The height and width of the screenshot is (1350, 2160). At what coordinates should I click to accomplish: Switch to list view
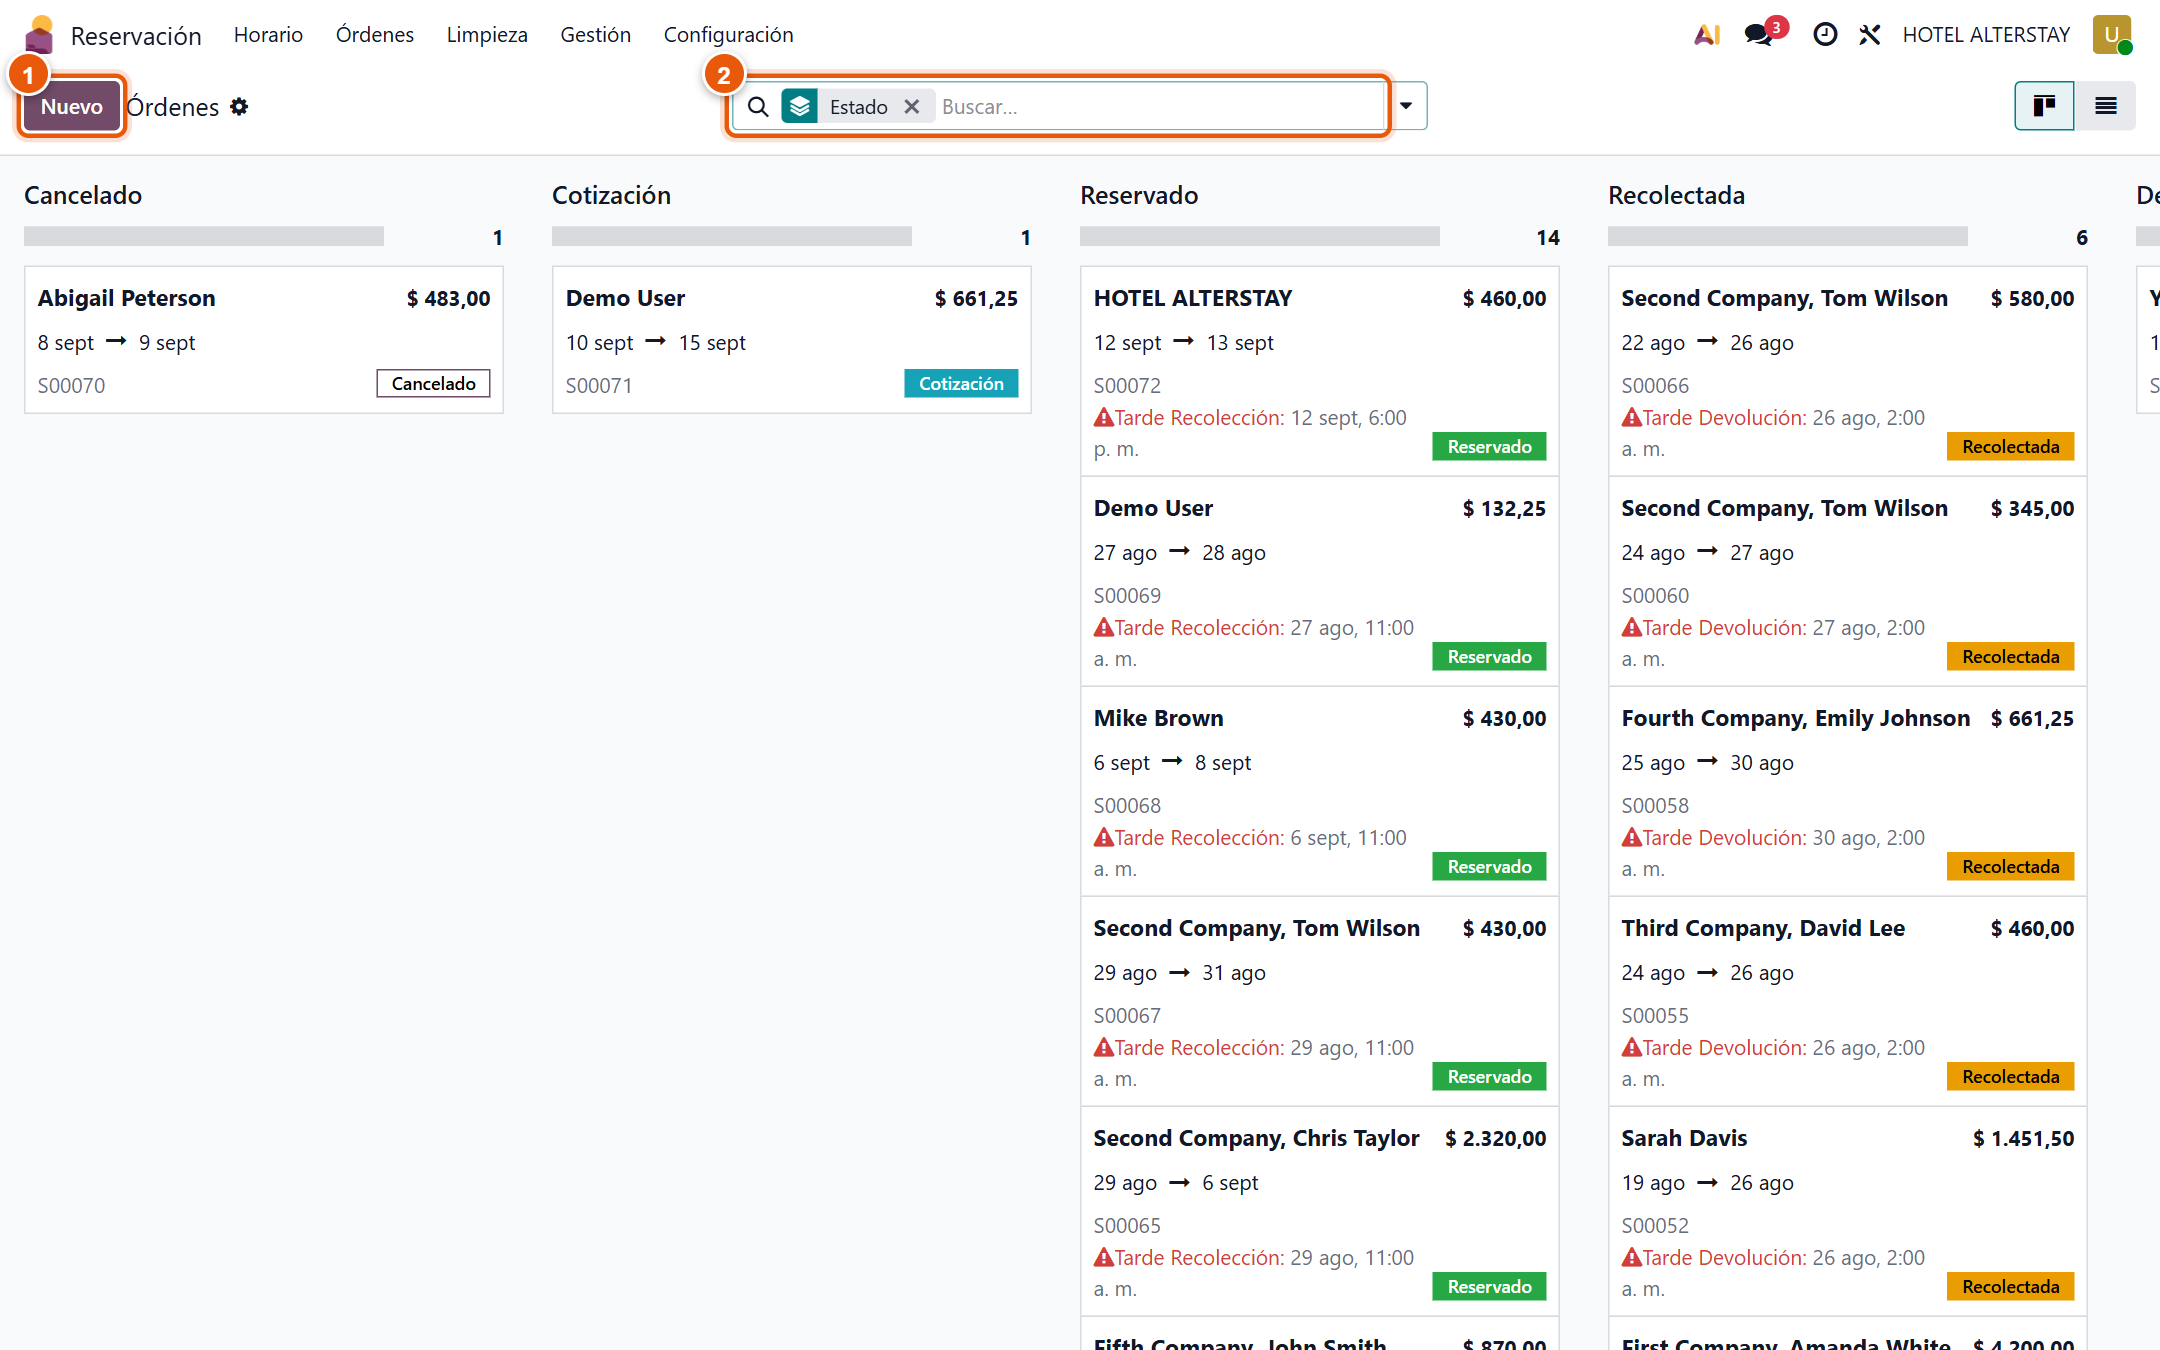coord(2105,106)
